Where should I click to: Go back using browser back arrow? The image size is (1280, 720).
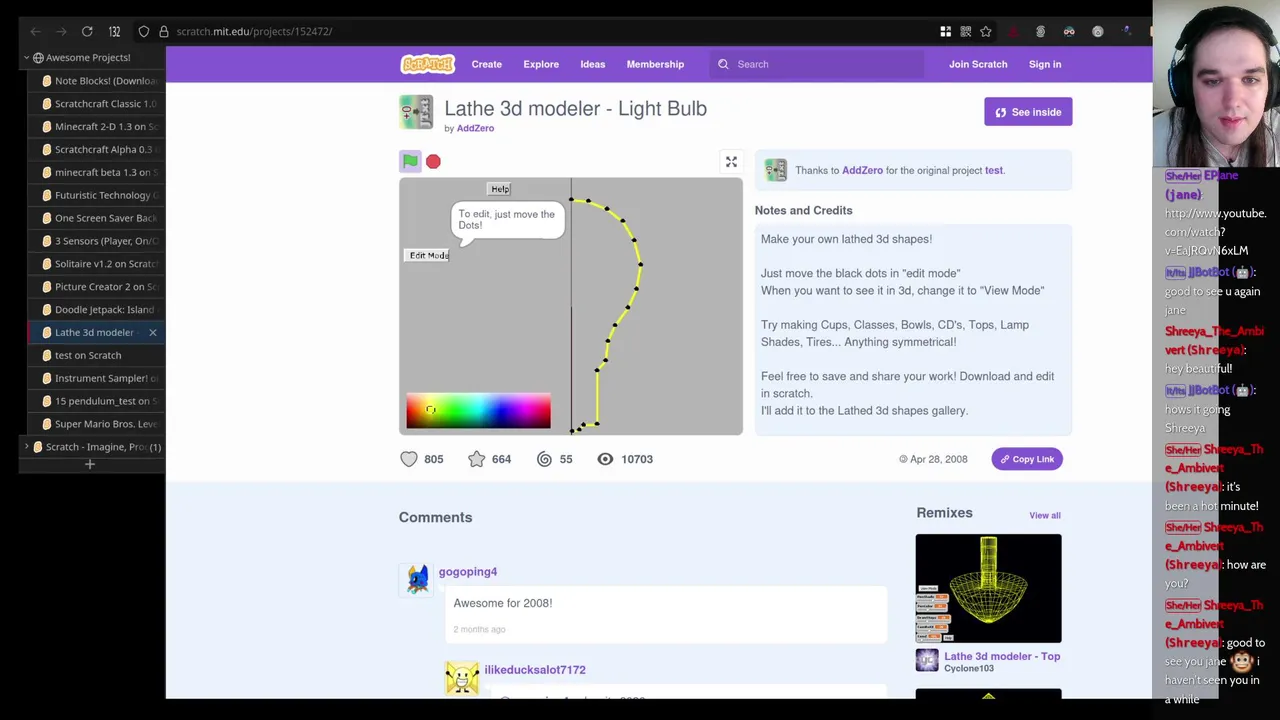click(35, 31)
